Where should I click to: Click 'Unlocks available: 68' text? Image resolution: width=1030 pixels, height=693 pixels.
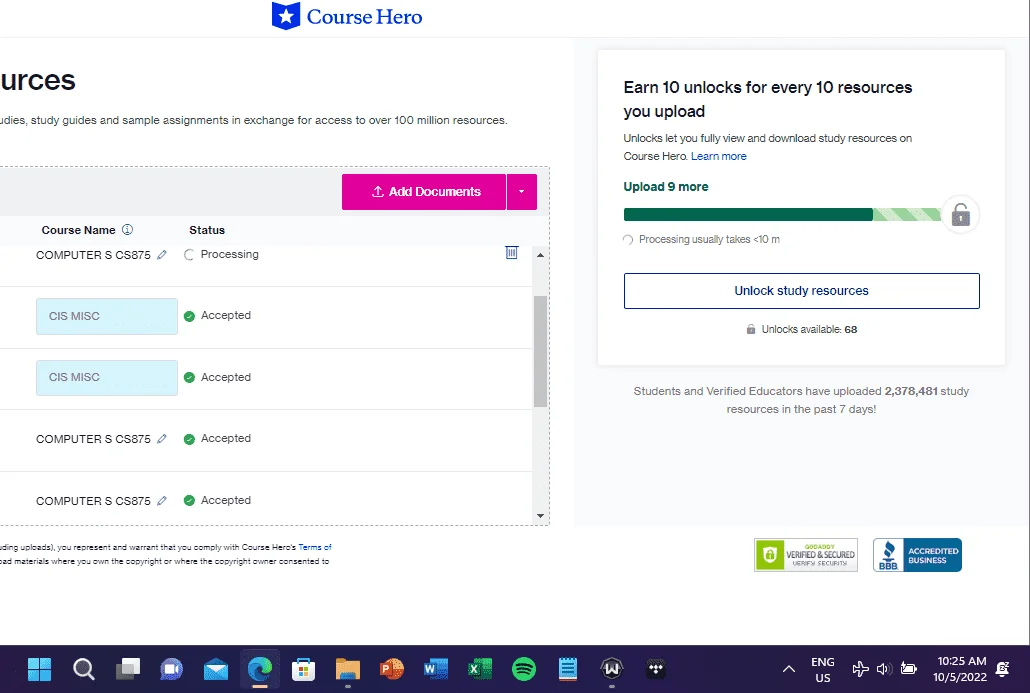(809, 329)
